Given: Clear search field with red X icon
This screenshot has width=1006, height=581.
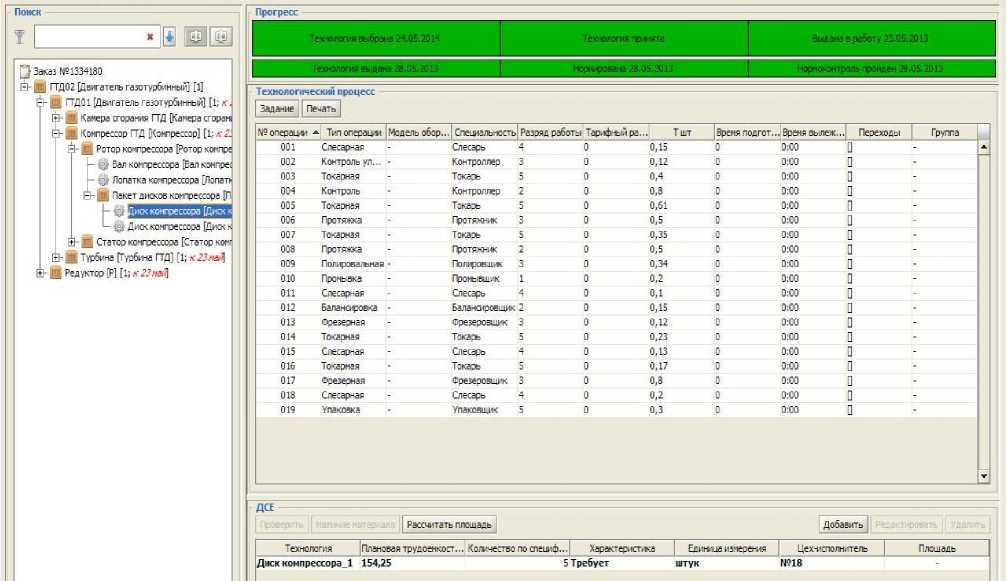Looking at the screenshot, I should coord(149,37).
